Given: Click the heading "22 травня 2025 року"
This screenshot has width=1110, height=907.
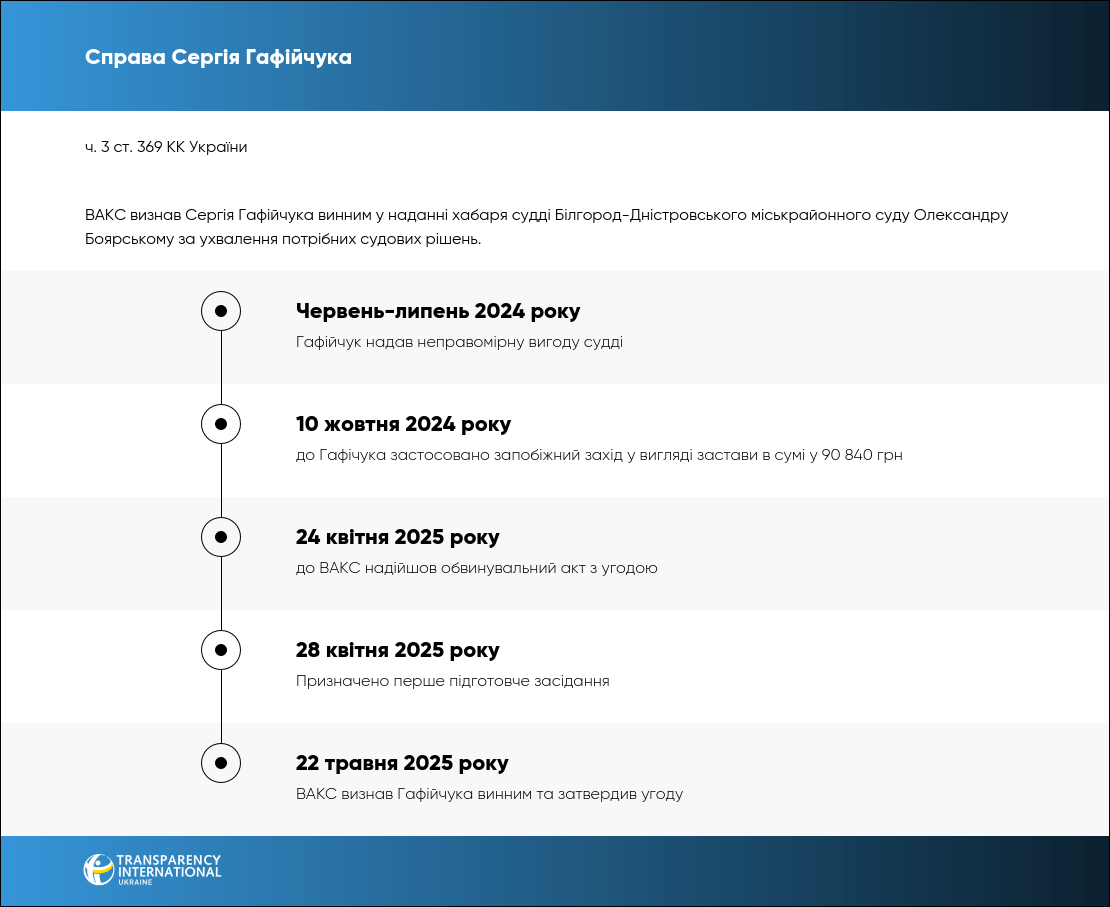Looking at the screenshot, I should point(402,763).
